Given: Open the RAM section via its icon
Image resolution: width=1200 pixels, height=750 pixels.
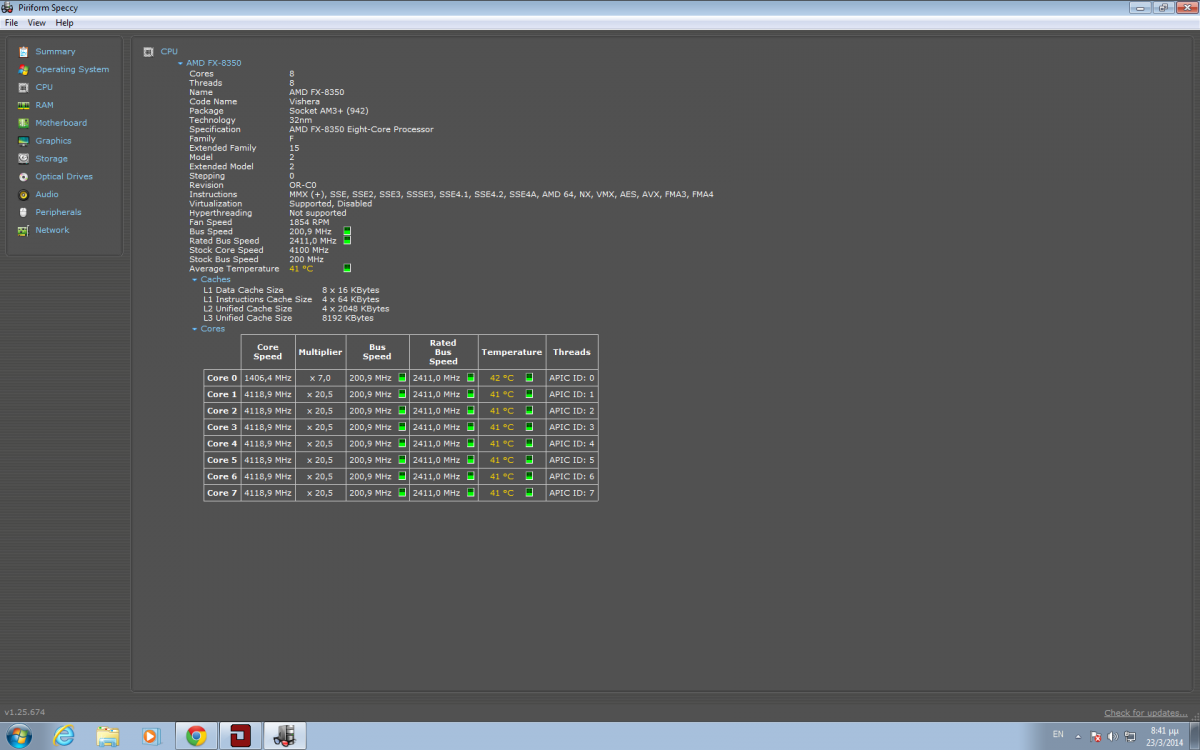Looking at the screenshot, I should [x=24, y=105].
